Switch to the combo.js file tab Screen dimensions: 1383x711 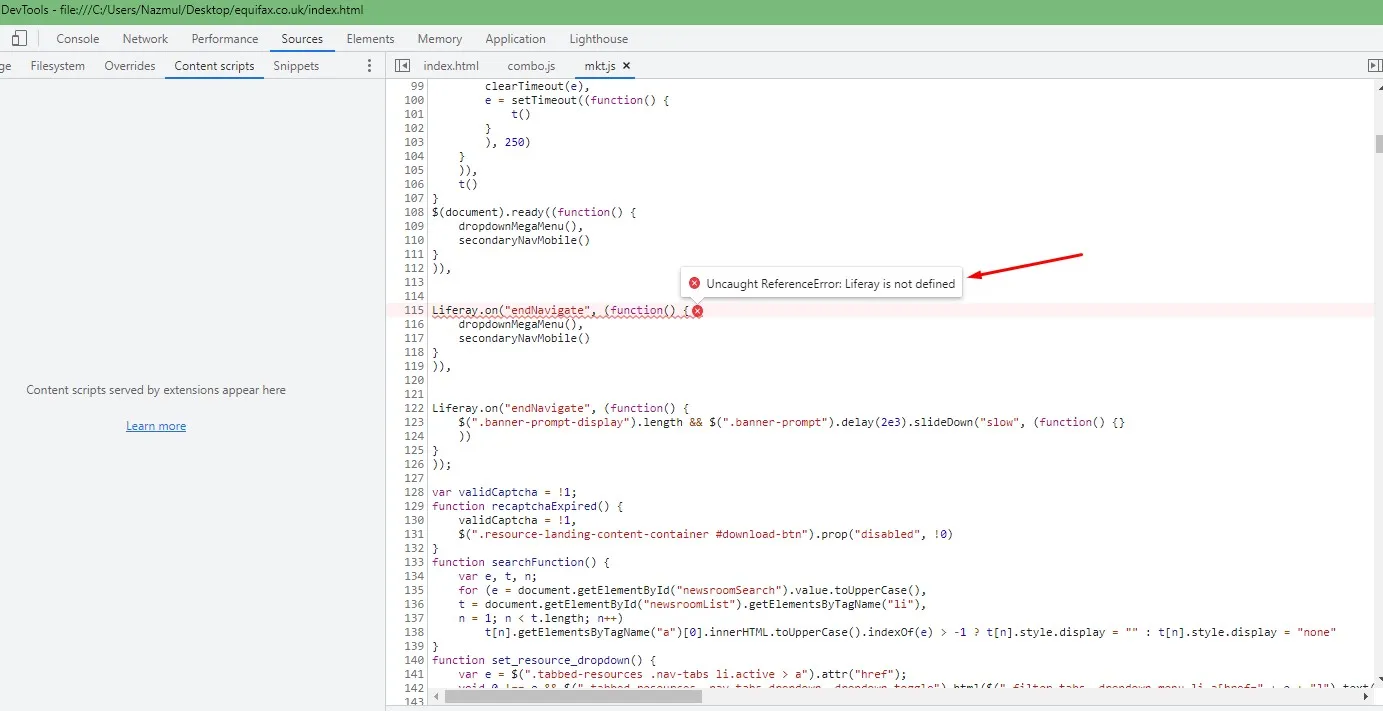pos(531,66)
